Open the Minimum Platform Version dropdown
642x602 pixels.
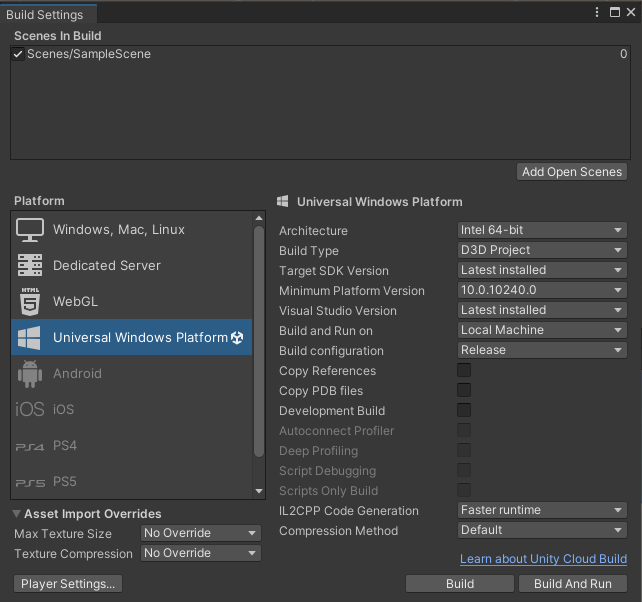click(x=542, y=290)
